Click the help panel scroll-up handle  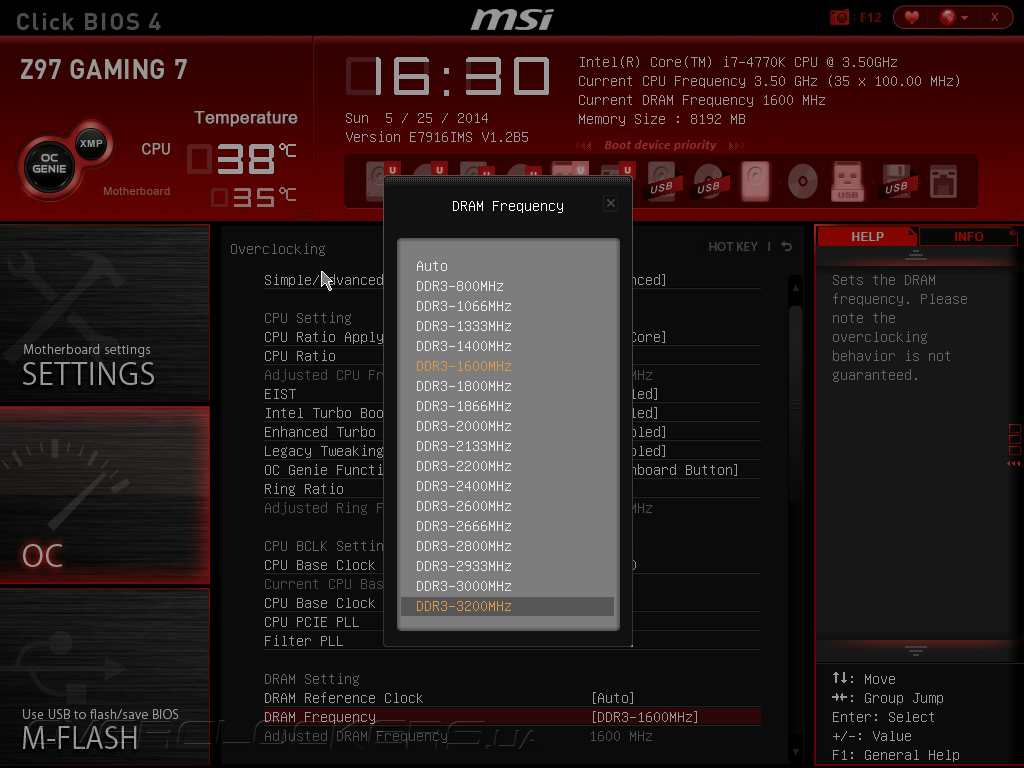(x=916, y=255)
